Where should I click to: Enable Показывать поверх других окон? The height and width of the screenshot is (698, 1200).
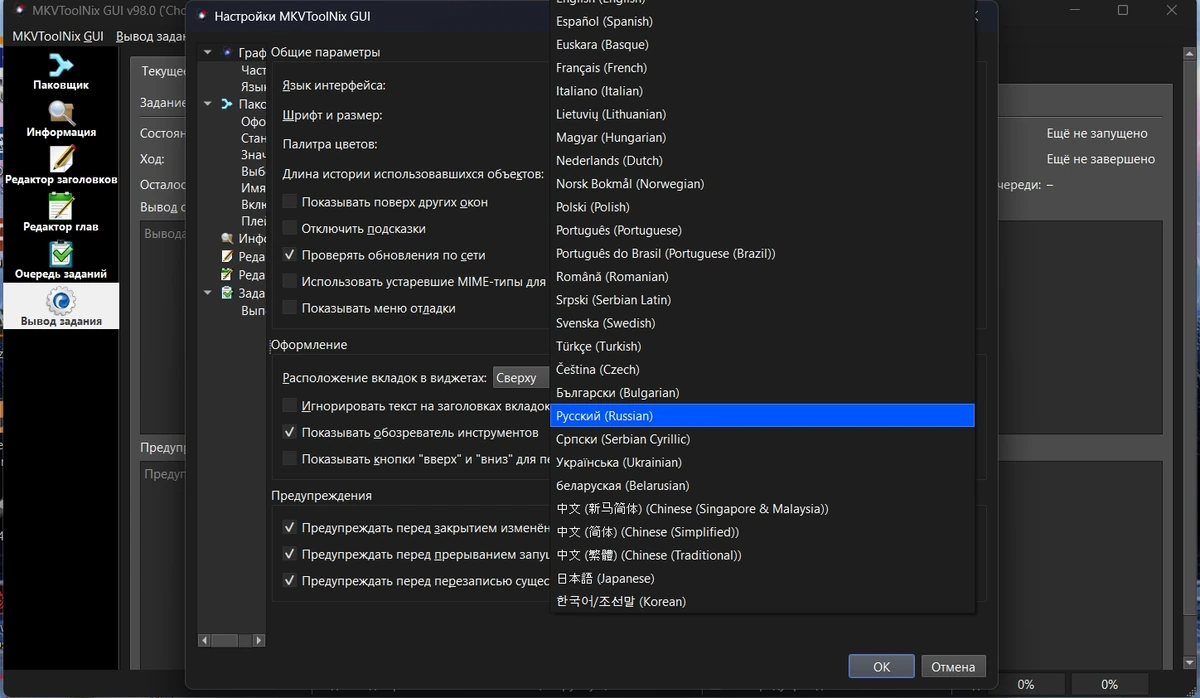290,202
